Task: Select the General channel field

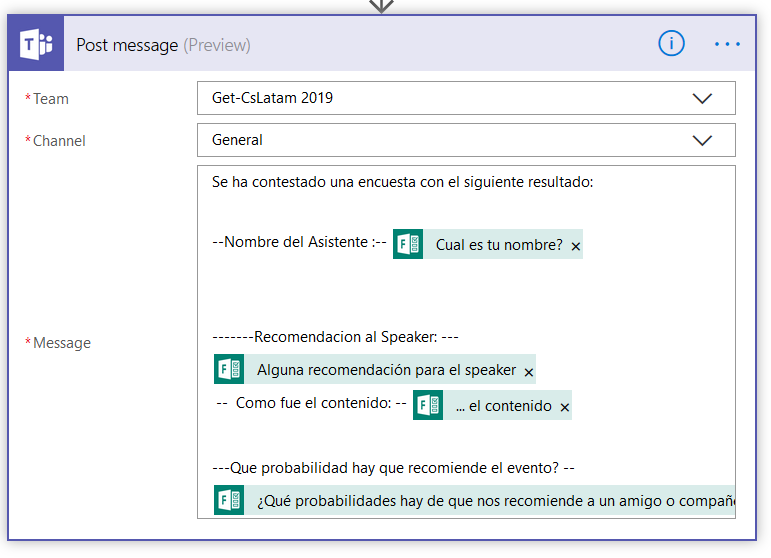Action: (440, 141)
